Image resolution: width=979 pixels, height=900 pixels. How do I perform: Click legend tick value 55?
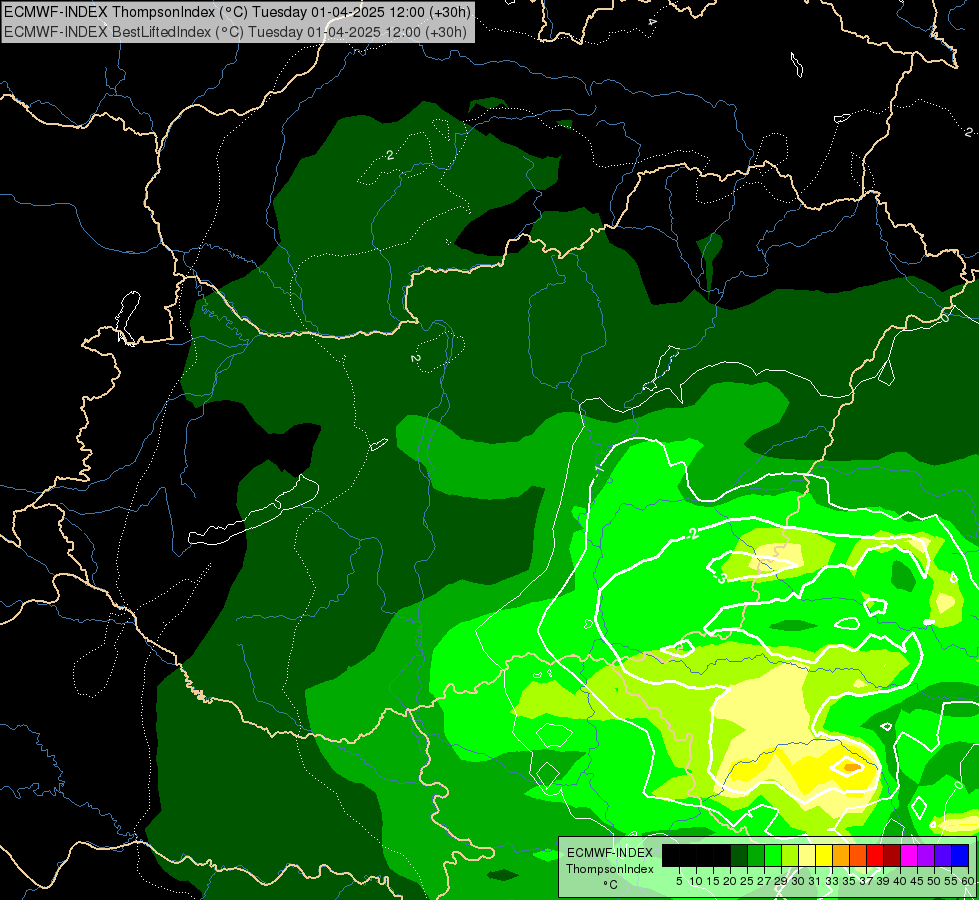tap(952, 881)
